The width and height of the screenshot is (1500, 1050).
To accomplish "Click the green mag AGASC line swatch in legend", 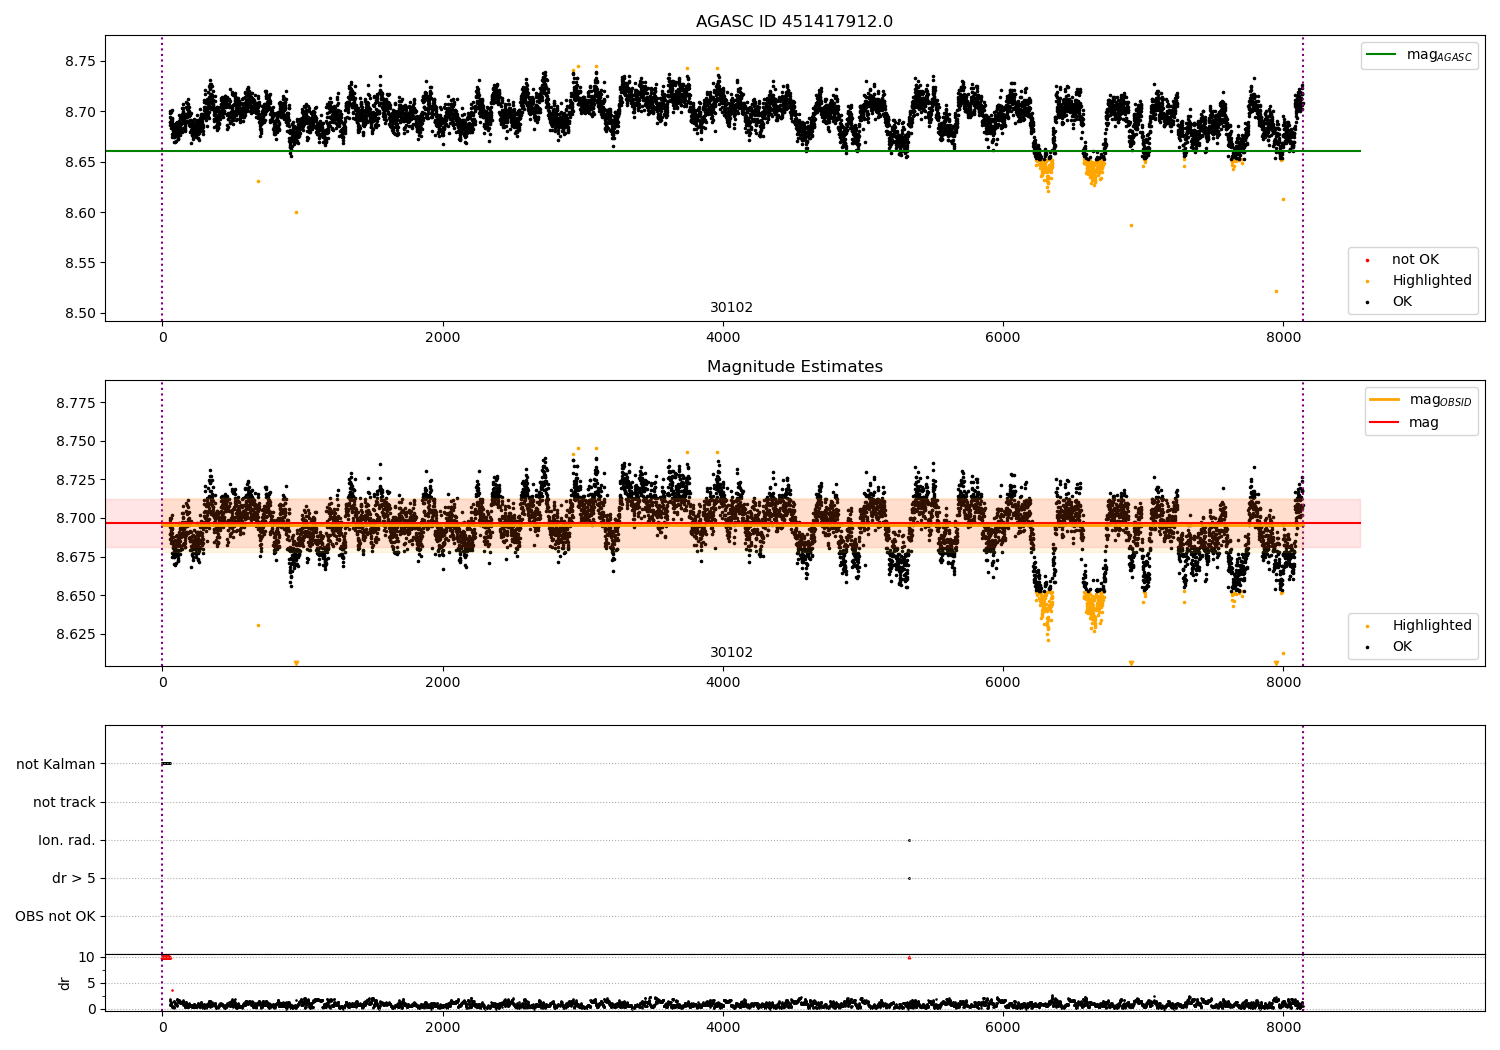I will [x=1382, y=54].
